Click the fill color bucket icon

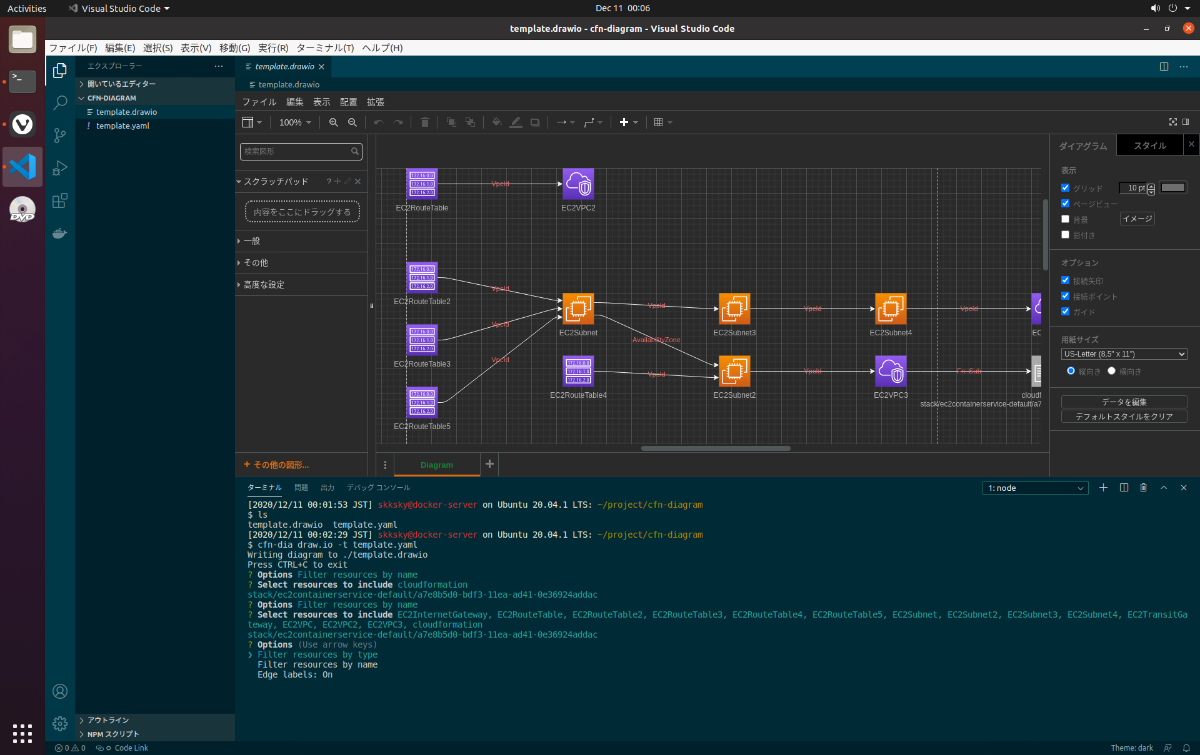496,122
